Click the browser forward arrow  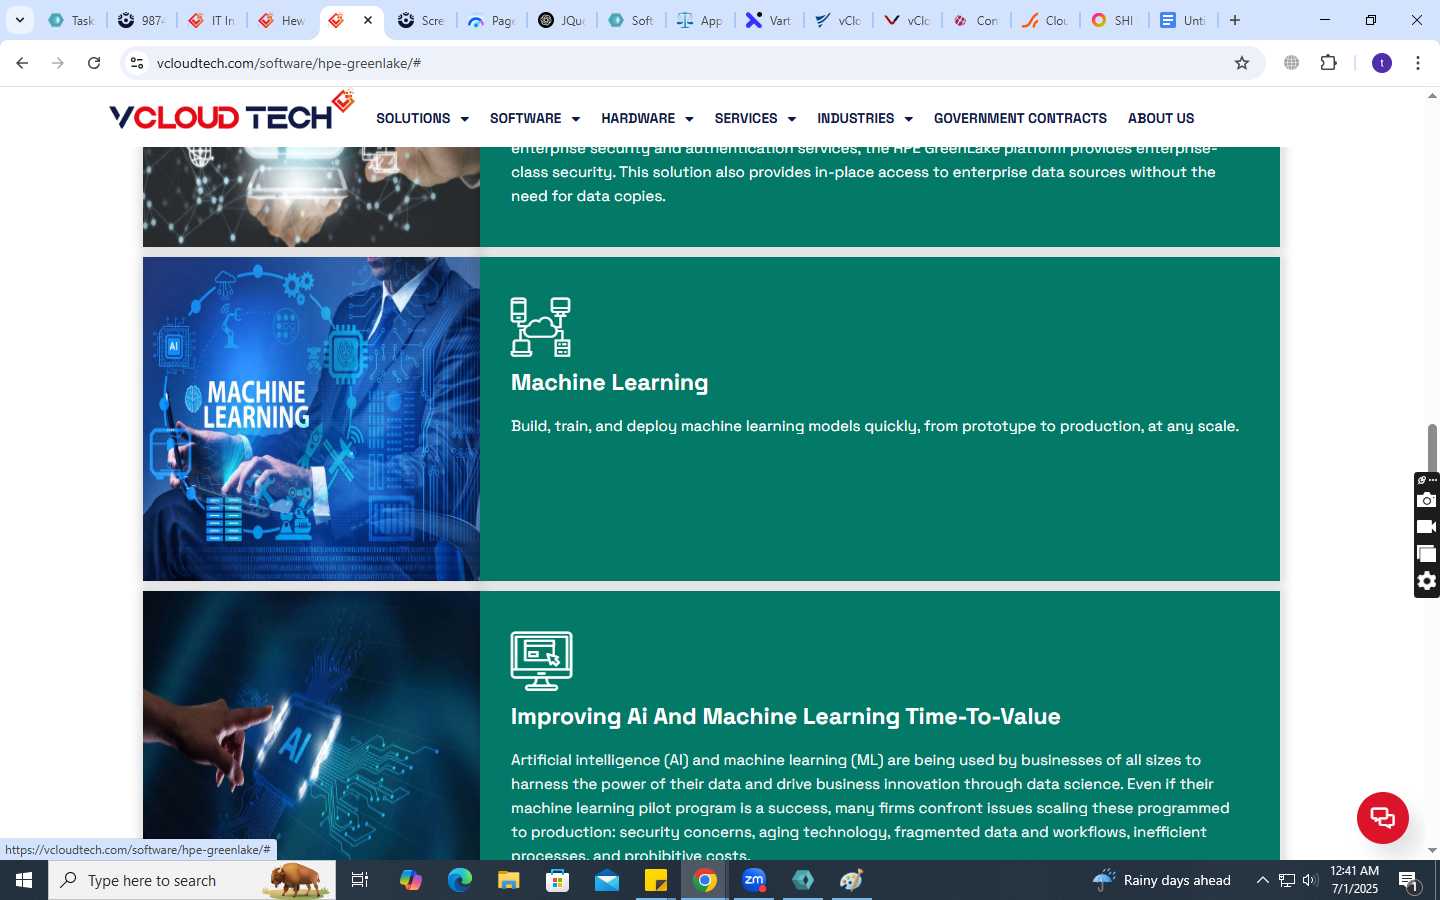[58, 63]
